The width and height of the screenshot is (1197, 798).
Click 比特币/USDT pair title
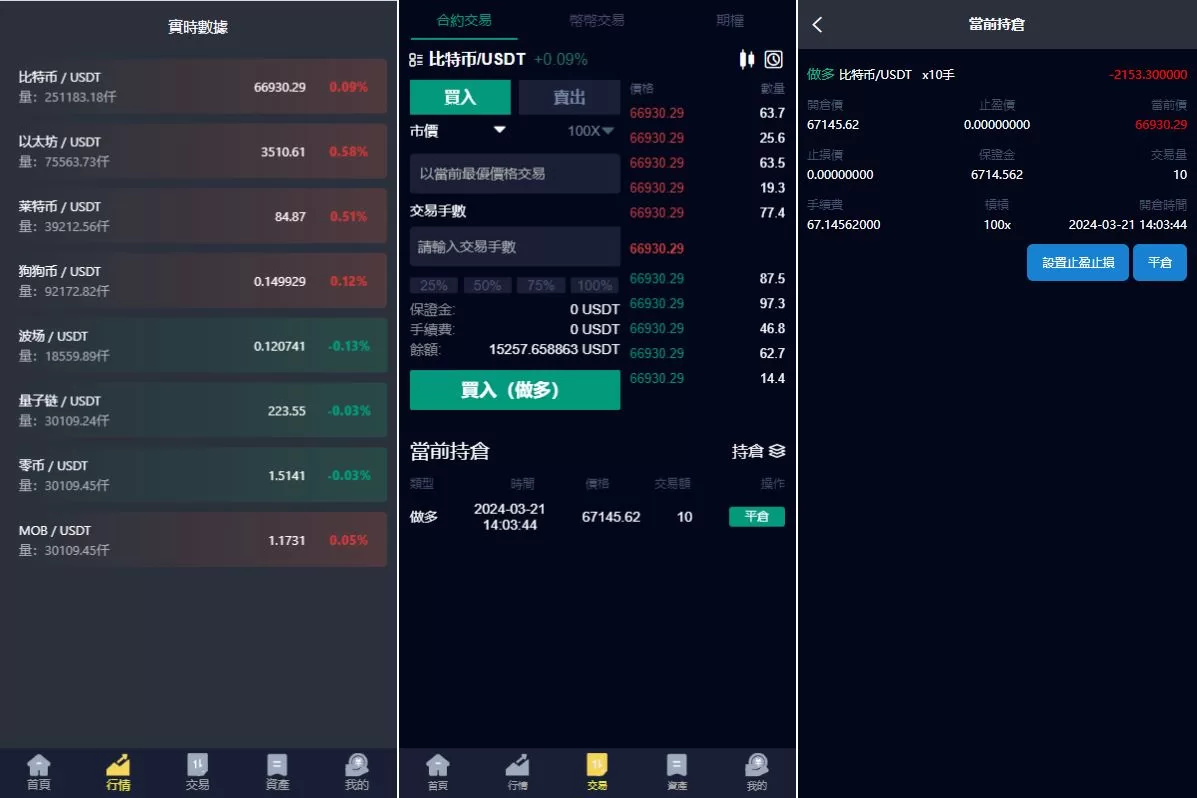tap(477, 60)
